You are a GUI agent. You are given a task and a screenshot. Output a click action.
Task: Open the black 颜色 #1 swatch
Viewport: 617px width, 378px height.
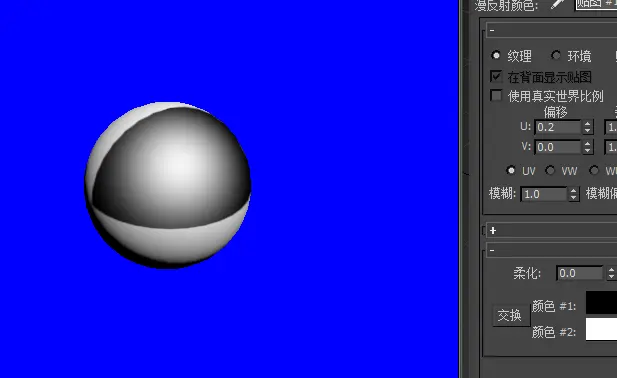pos(601,302)
